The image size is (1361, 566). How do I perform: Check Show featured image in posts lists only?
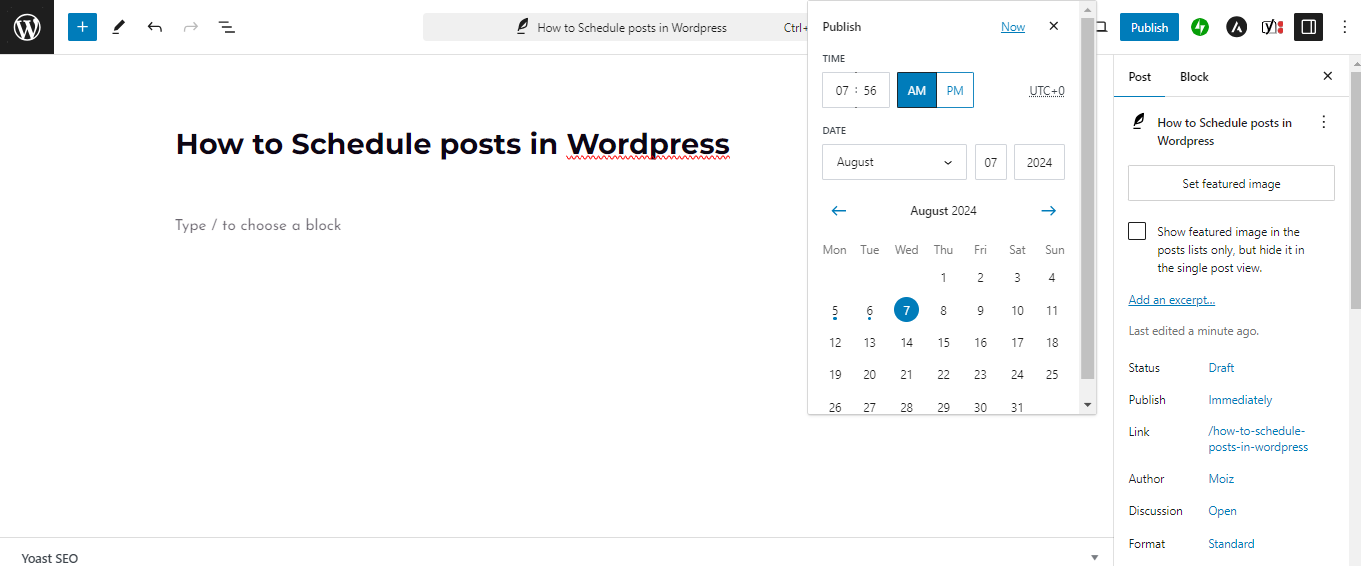[1137, 231]
